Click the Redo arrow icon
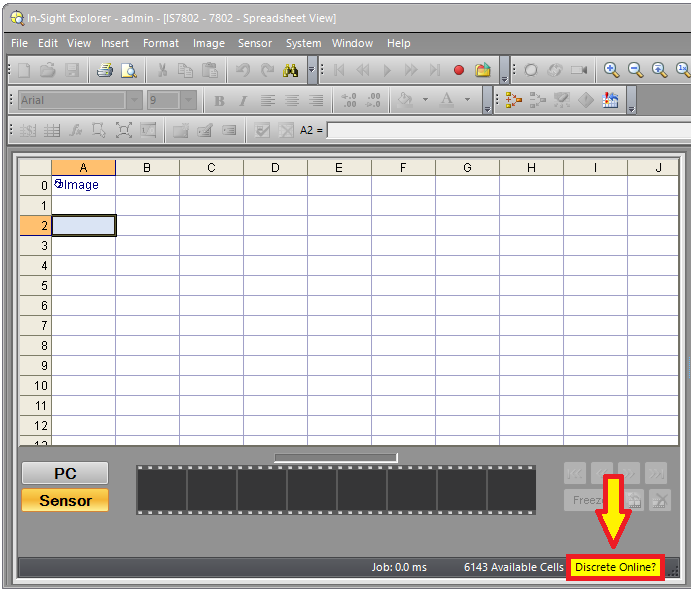This screenshot has height=590, width=691. [267, 70]
